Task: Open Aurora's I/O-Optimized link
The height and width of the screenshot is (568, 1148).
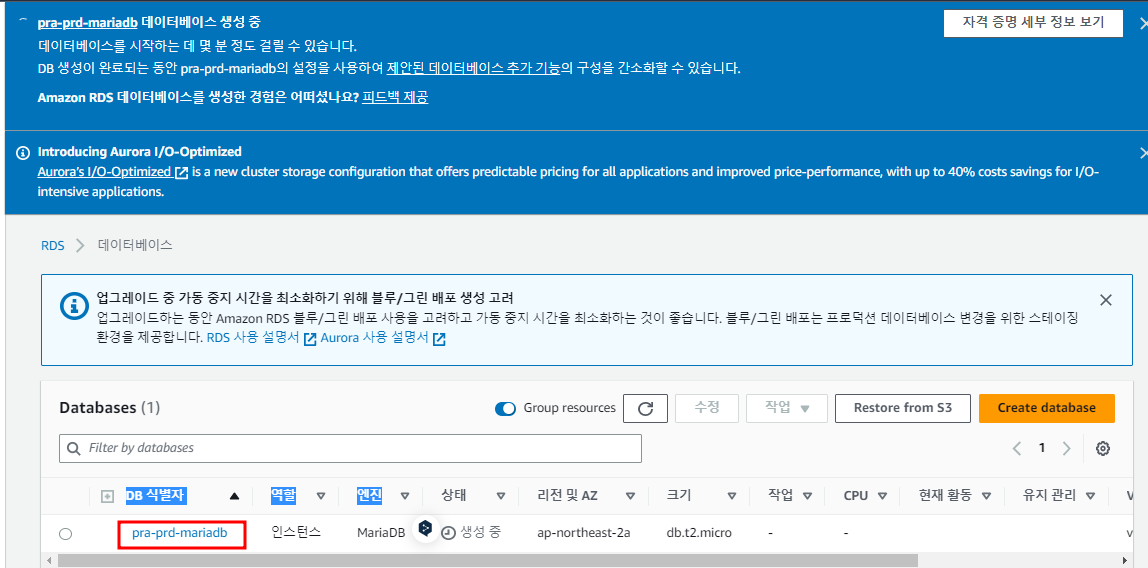Action: tap(105, 173)
